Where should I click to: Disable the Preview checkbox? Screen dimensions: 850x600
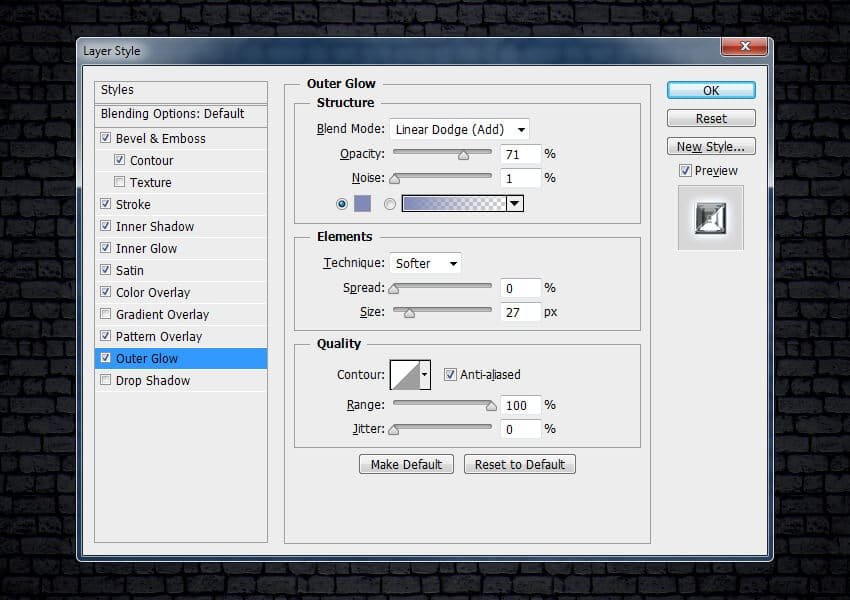pyautogui.click(x=685, y=171)
